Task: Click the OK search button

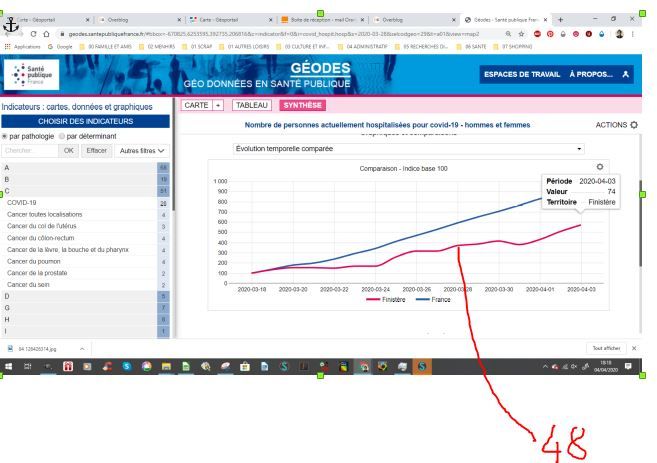Action: (69, 151)
